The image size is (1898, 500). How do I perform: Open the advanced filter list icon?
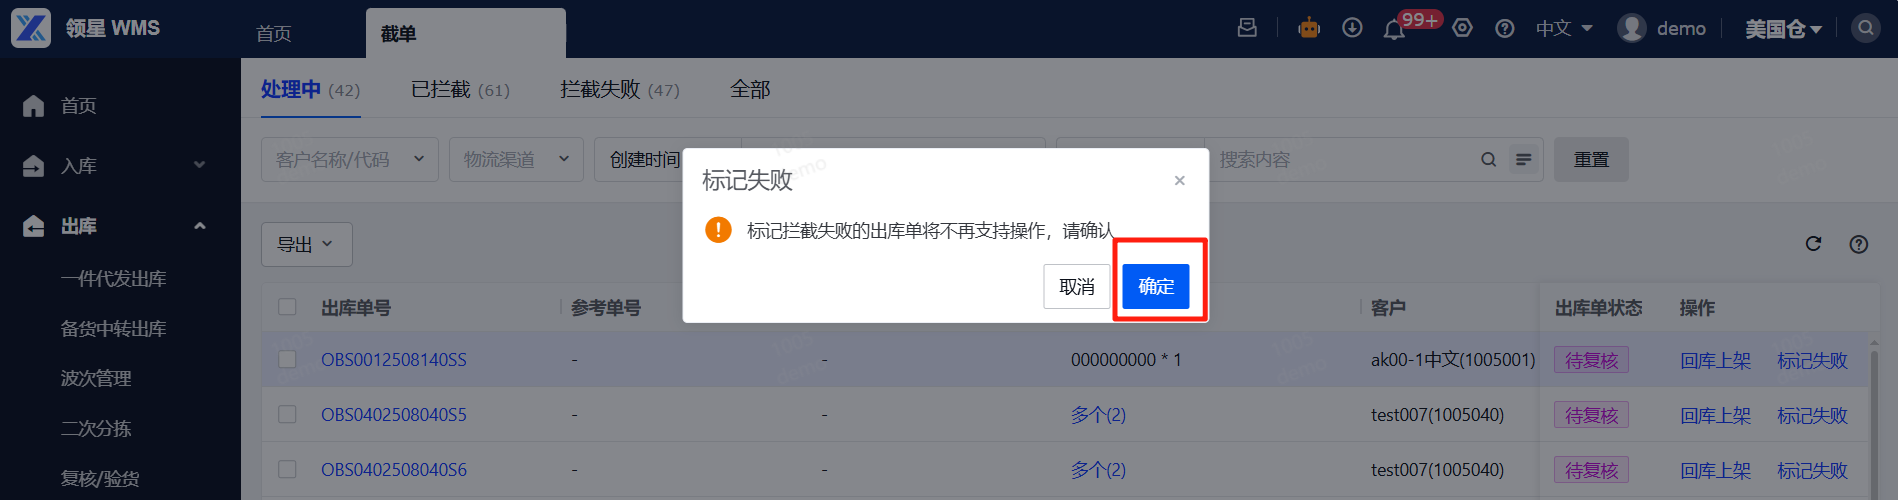point(1523,159)
